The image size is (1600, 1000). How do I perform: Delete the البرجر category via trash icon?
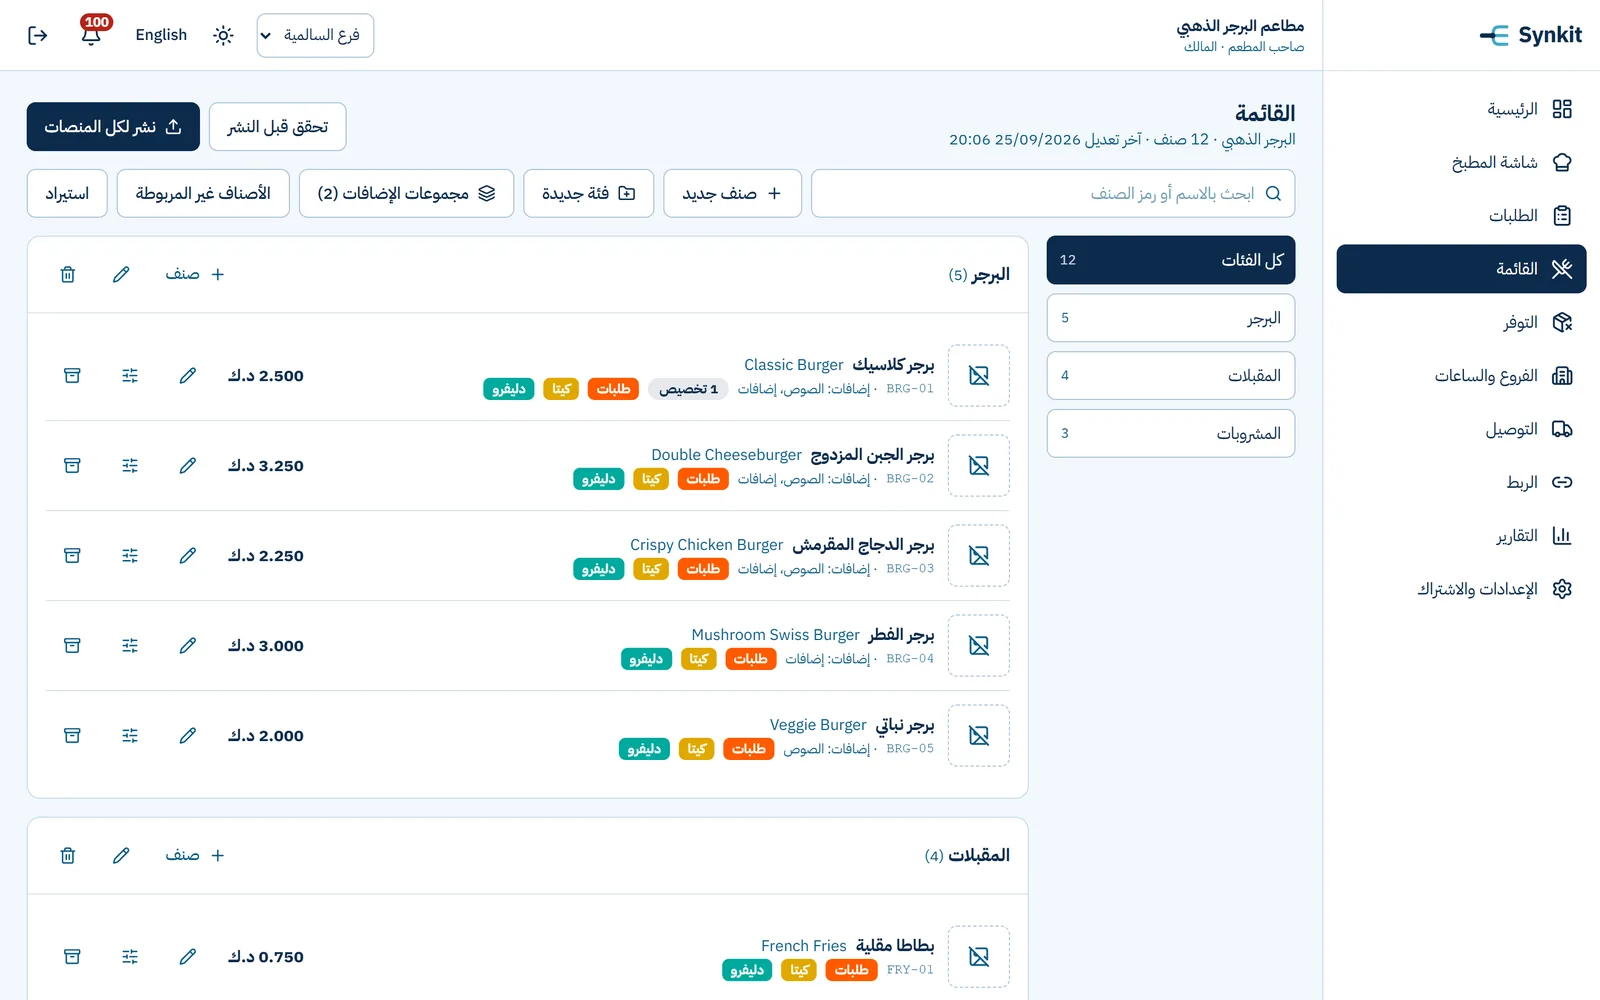[x=68, y=274]
